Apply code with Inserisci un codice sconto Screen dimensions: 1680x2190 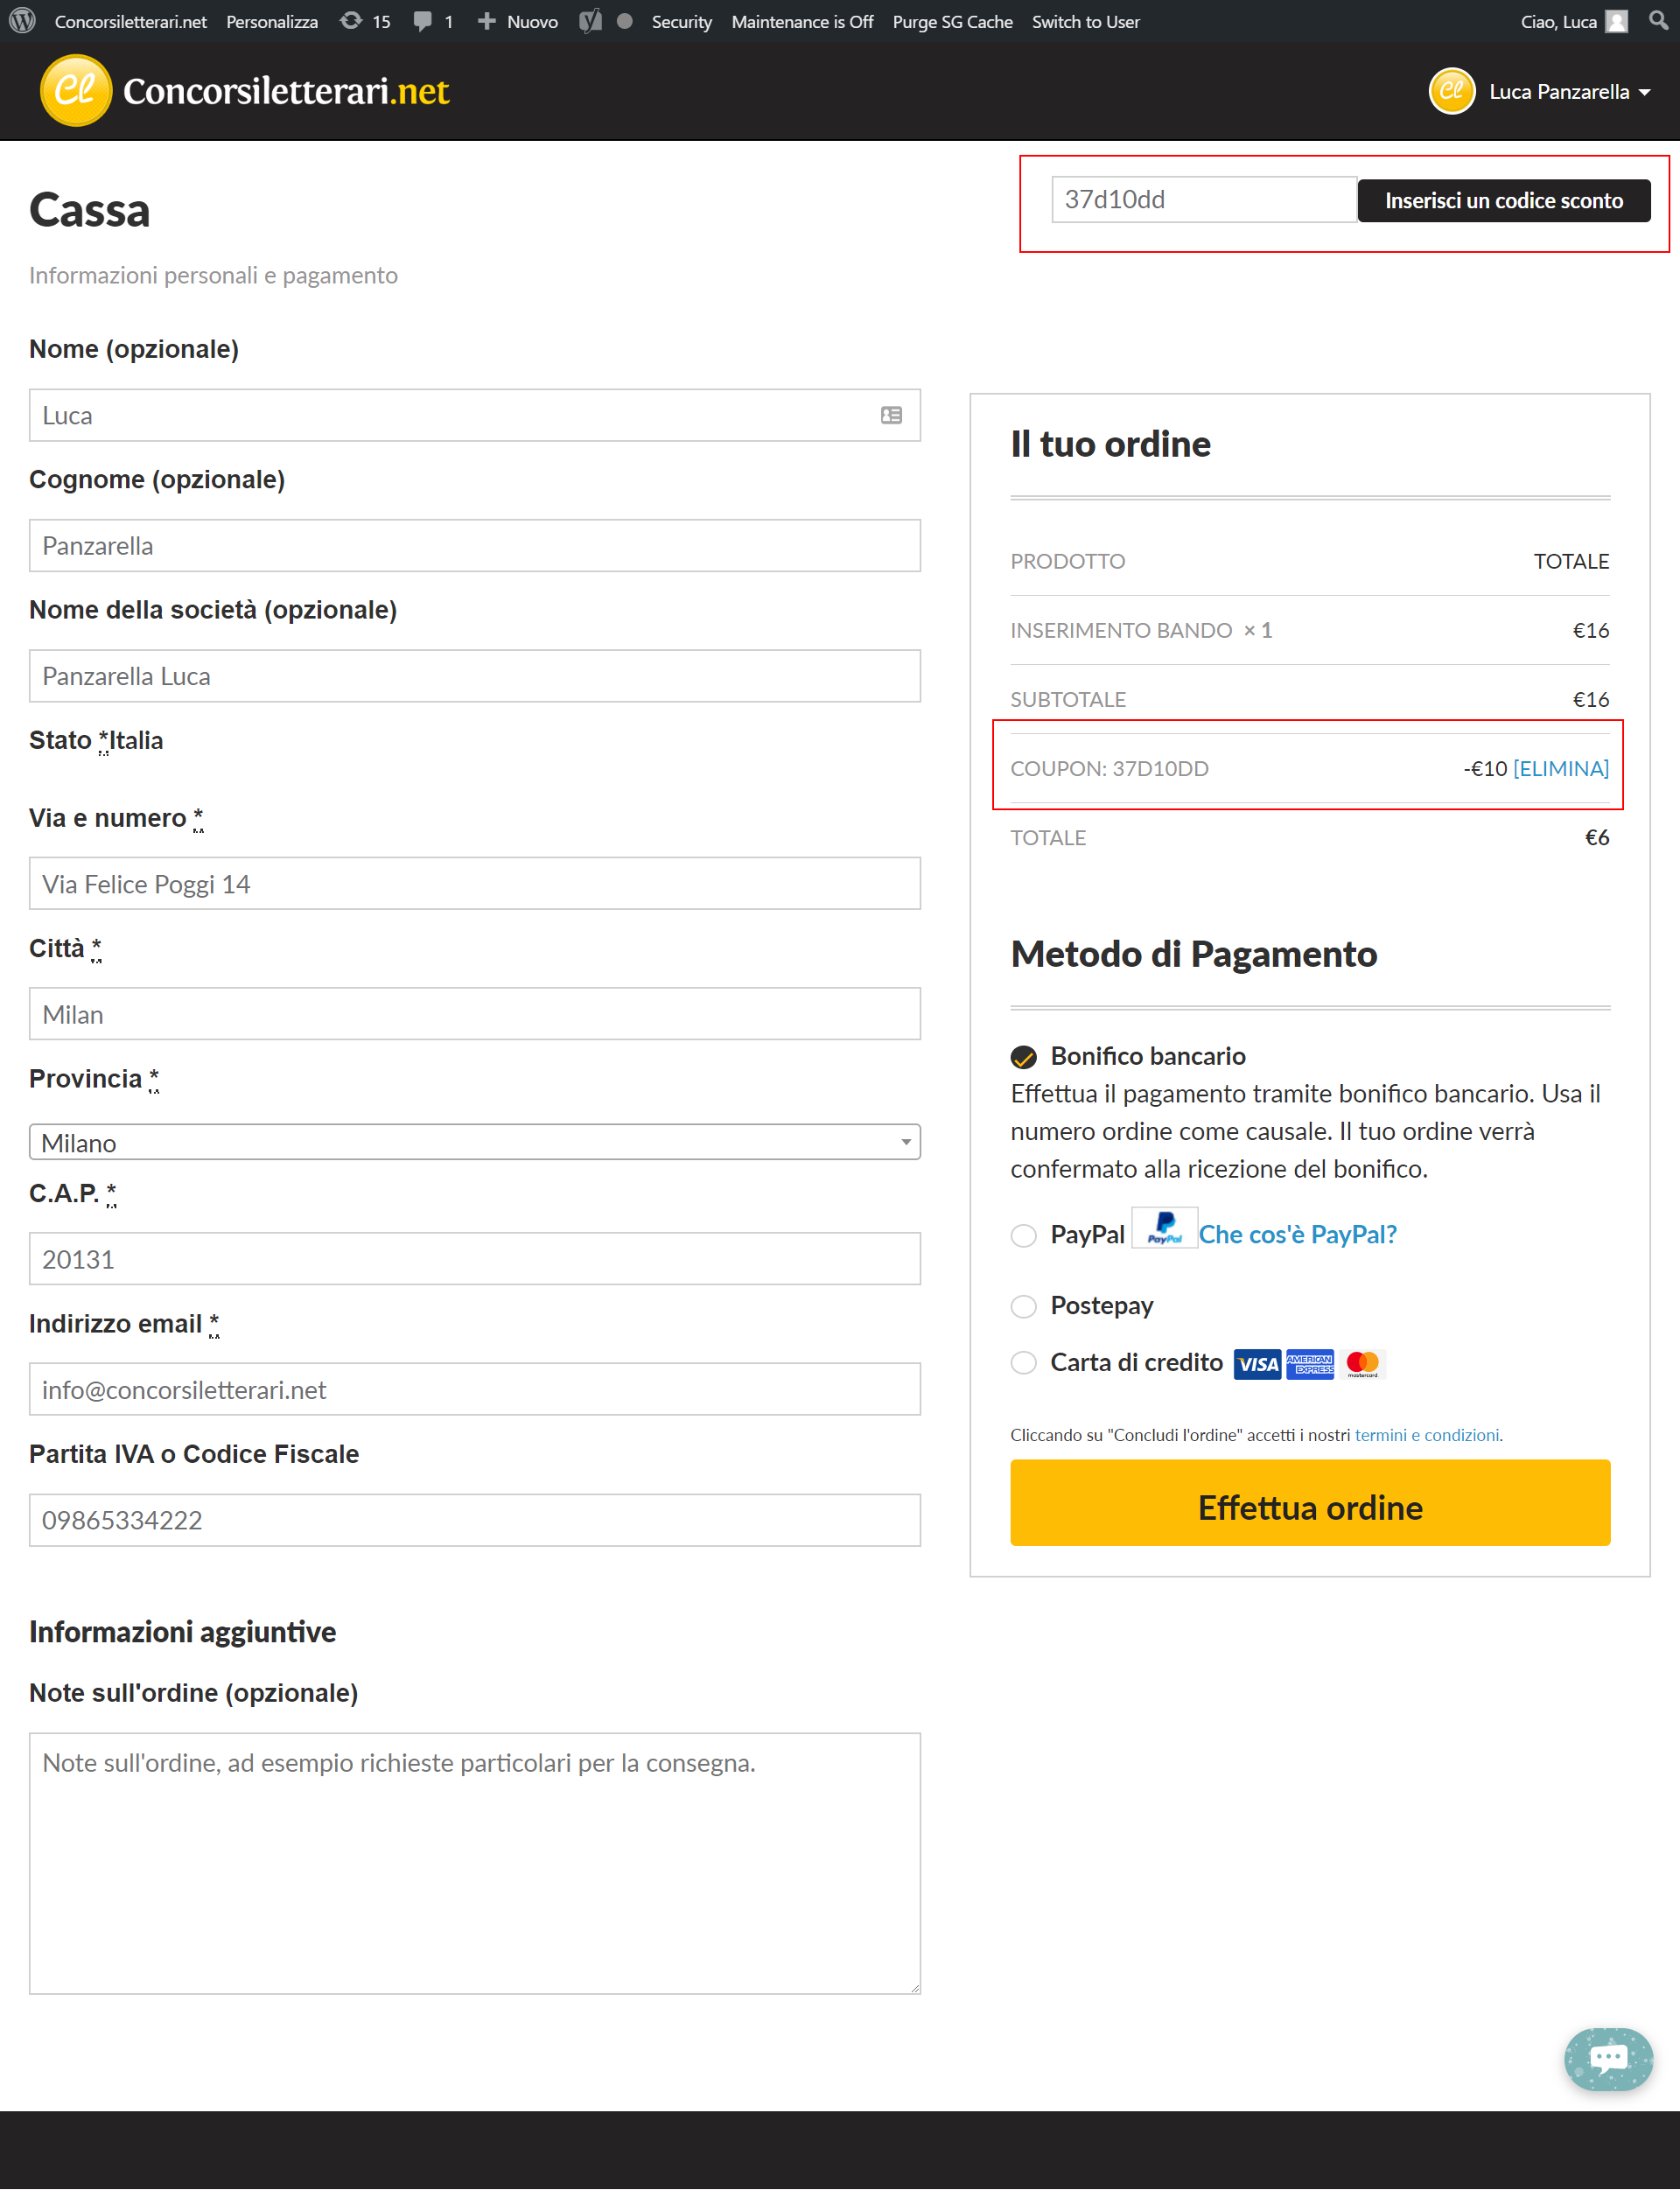[1503, 200]
